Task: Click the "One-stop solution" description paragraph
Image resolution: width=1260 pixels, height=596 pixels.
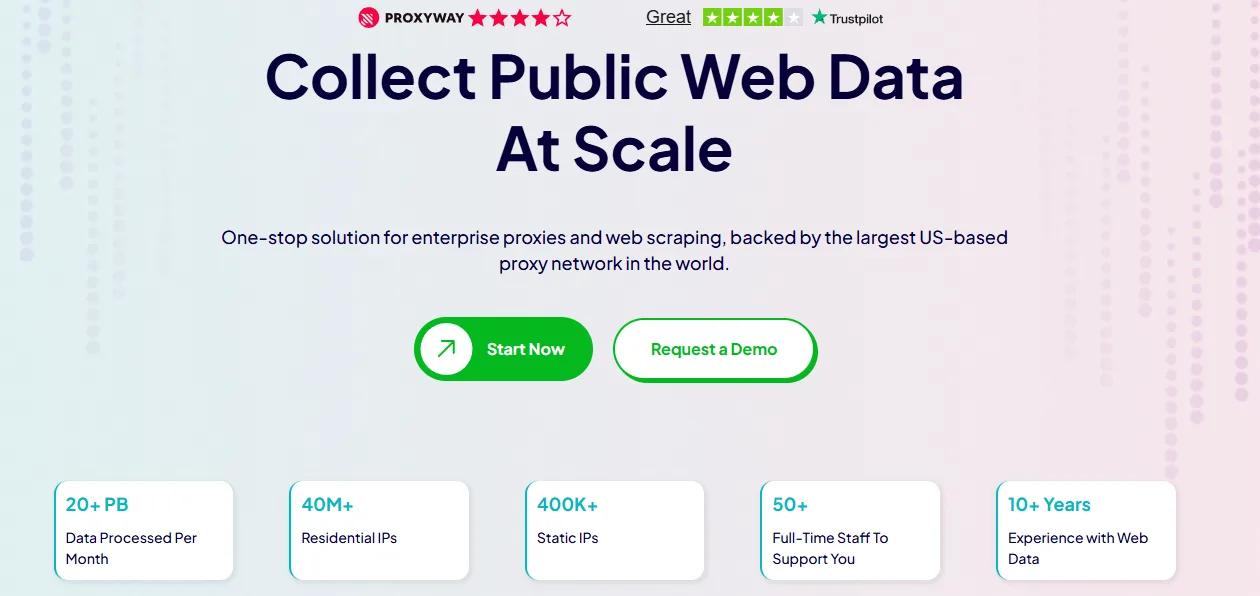Action: [614, 251]
